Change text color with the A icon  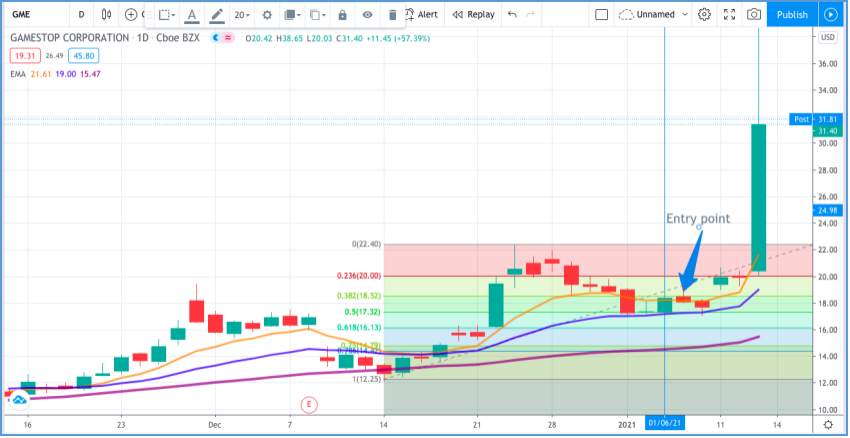[191, 15]
